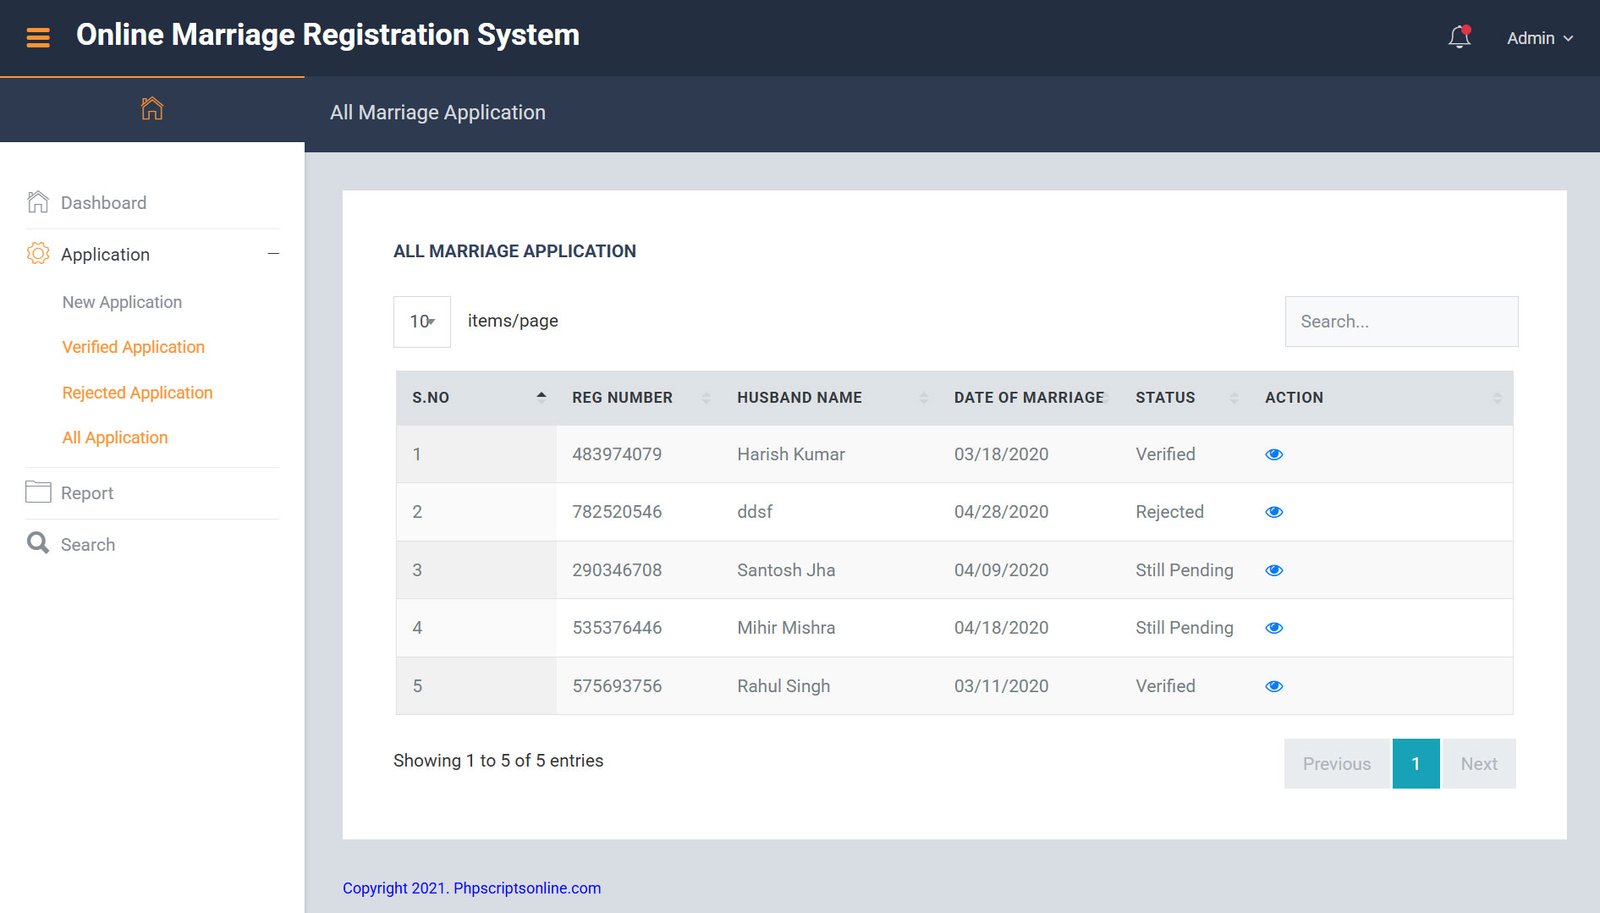This screenshot has width=1600, height=913.
Task: Focus the table Search field
Action: pos(1401,322)
